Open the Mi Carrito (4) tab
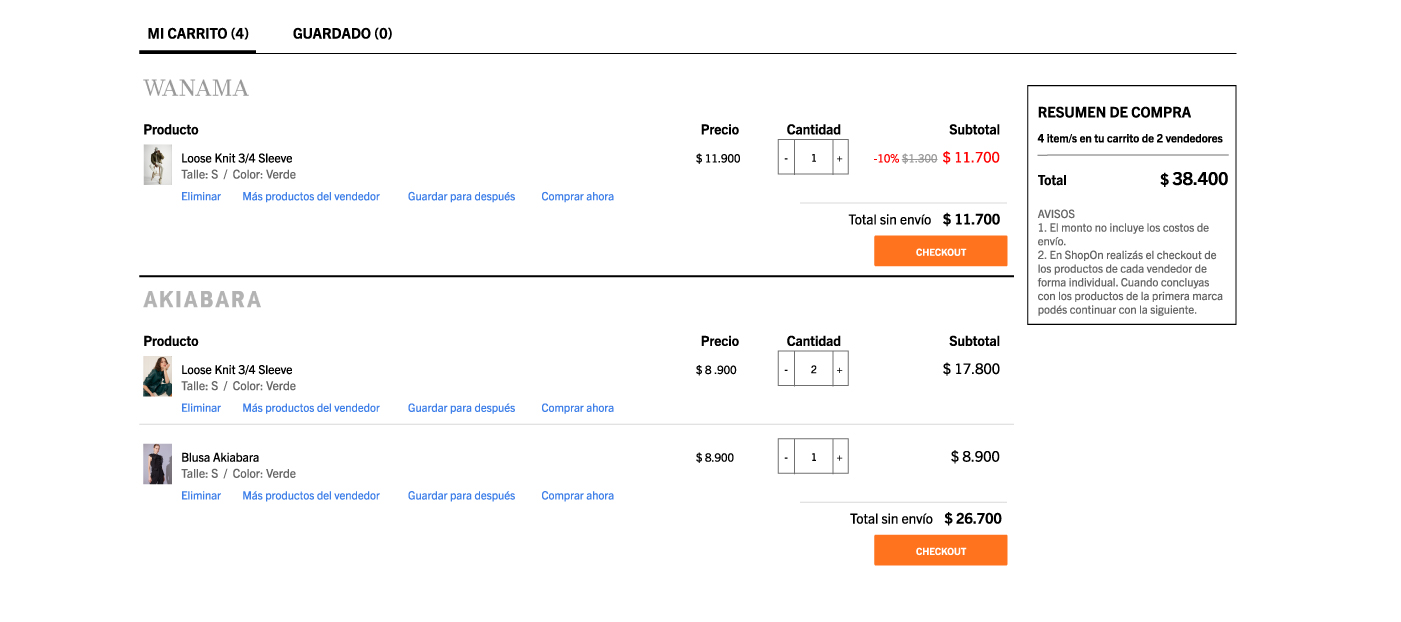The width and height of the screenshot is (1401, 622). (198, 34)
